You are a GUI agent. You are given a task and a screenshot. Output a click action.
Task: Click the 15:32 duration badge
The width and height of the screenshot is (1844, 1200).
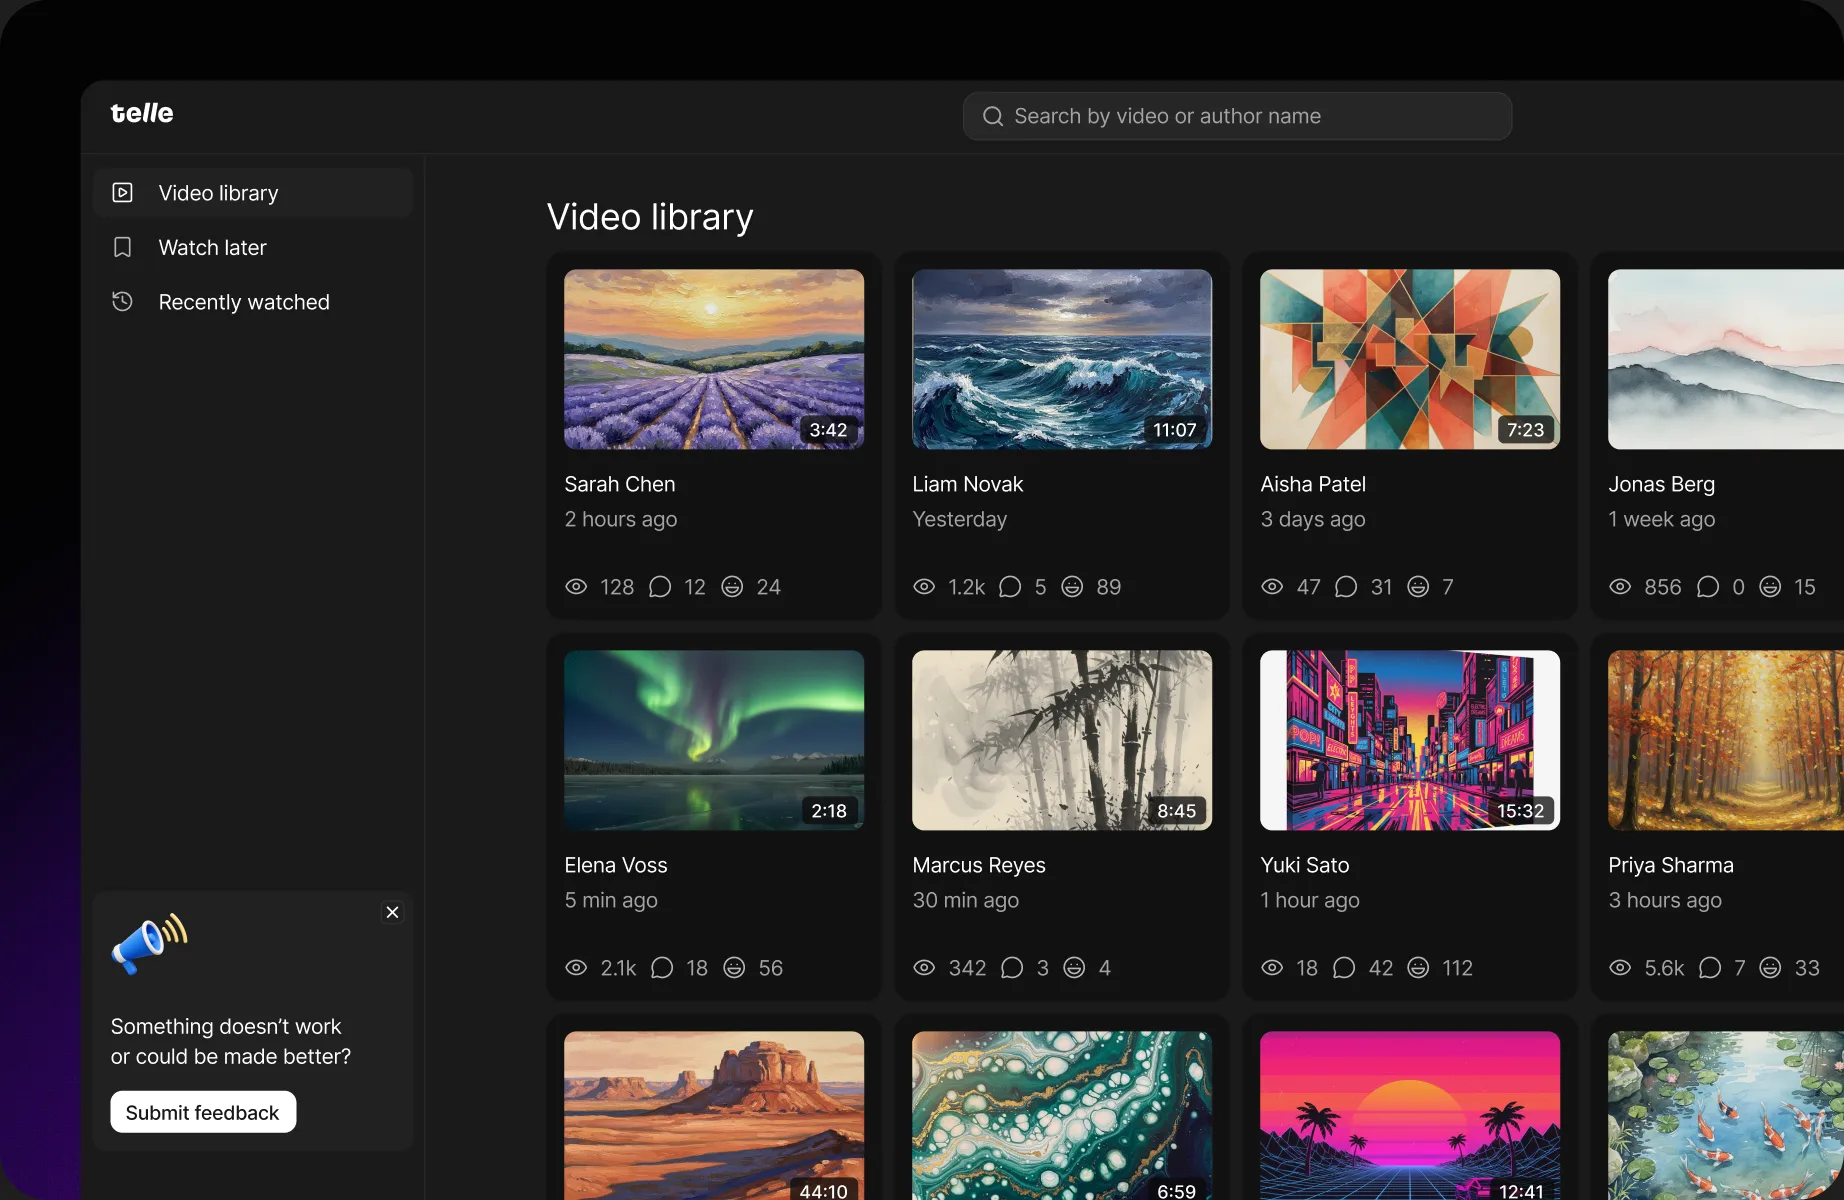point(1520,811)
